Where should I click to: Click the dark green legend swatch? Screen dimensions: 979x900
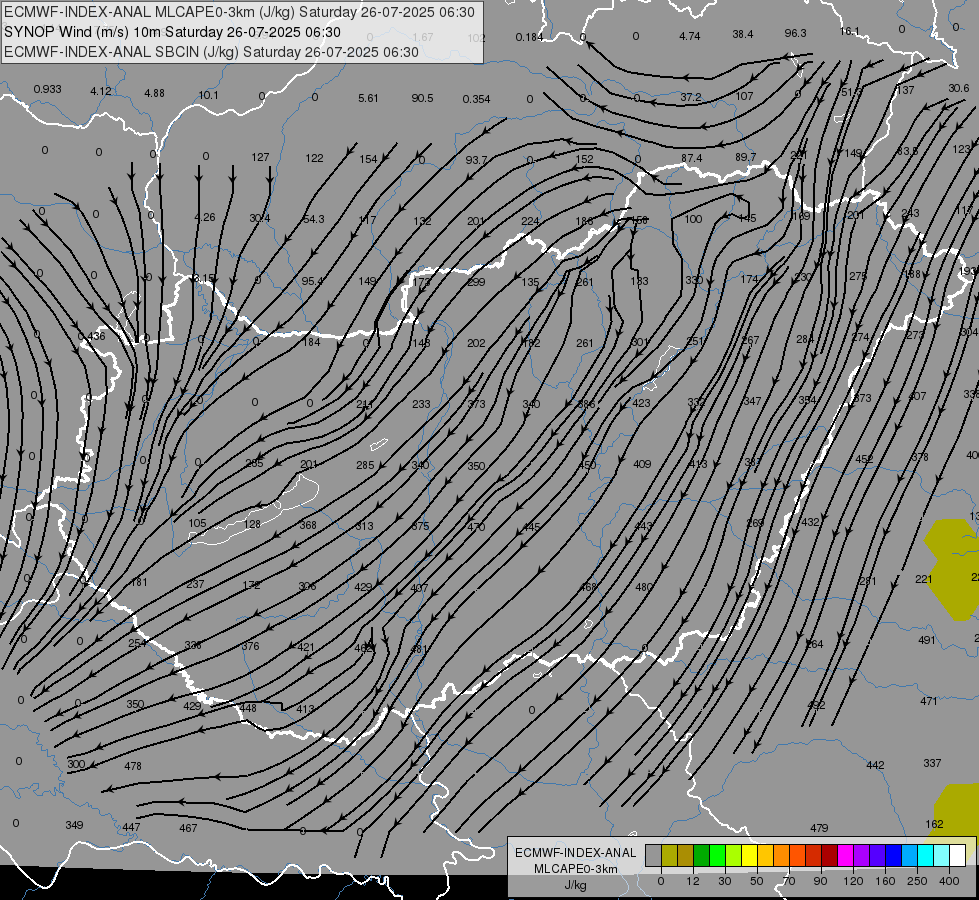702,855
